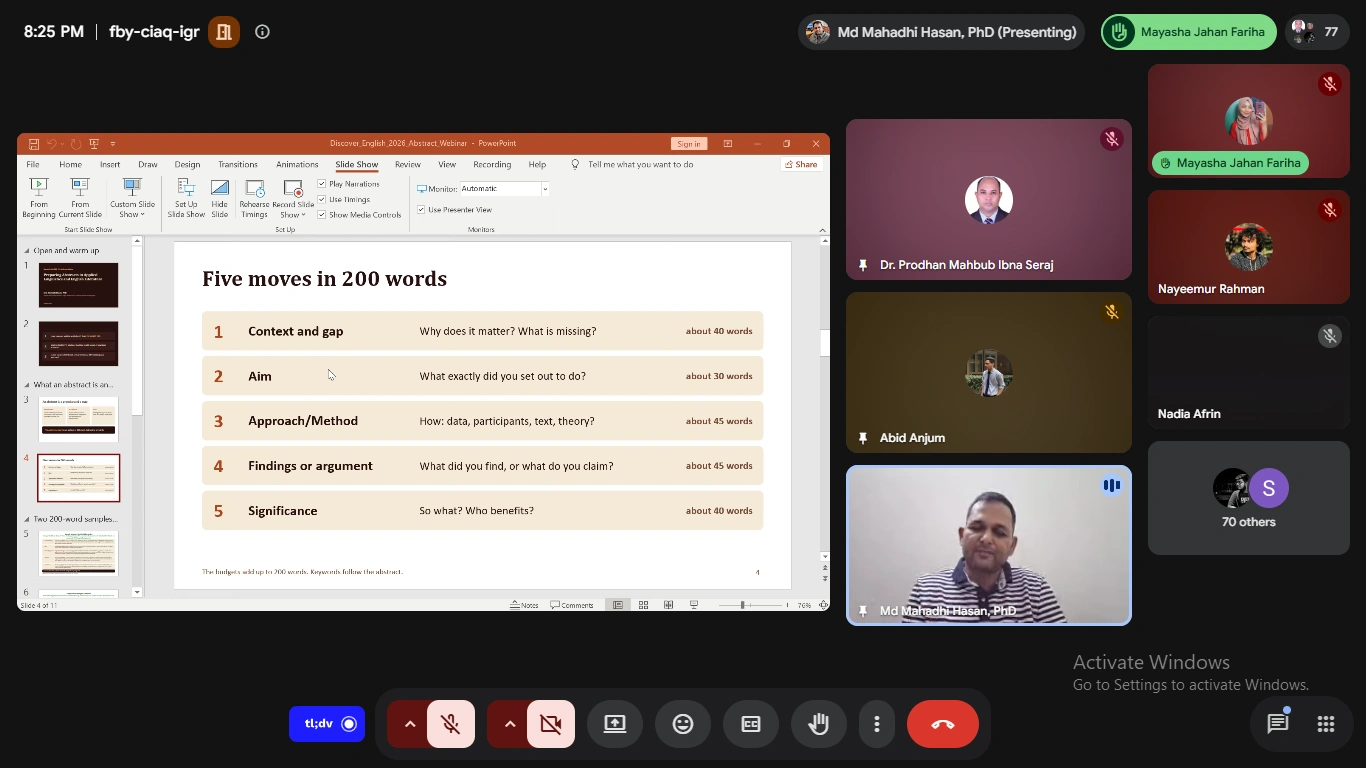Open the Animations ribbon tab

click(x=297, y=164)
